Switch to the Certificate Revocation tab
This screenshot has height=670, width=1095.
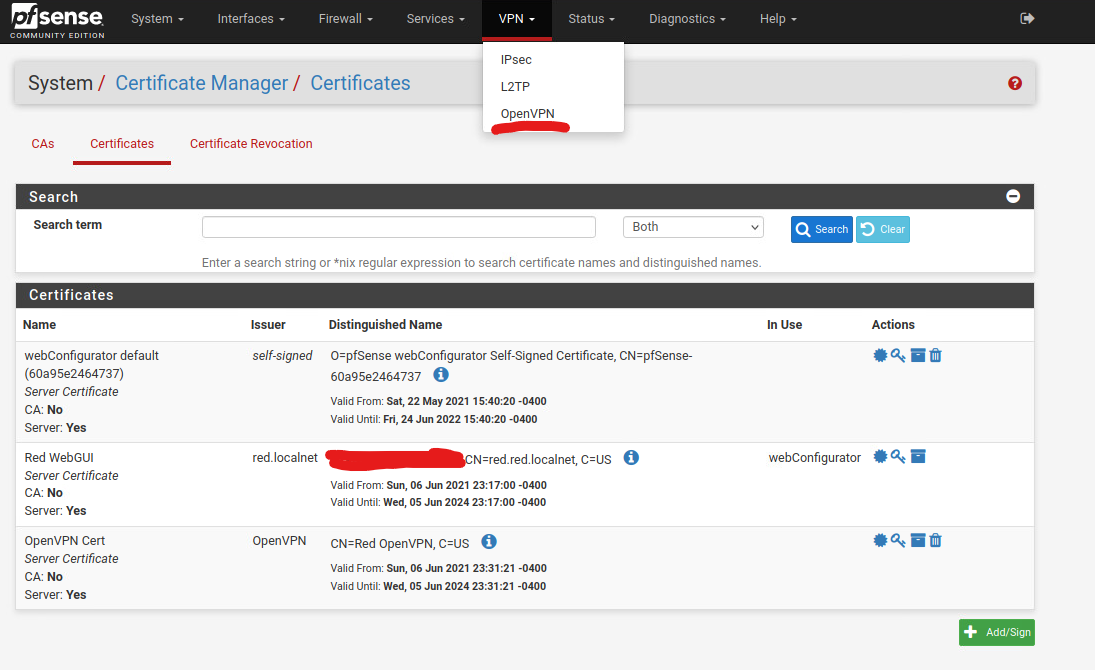pyautogui.click(x=251, y=144)
